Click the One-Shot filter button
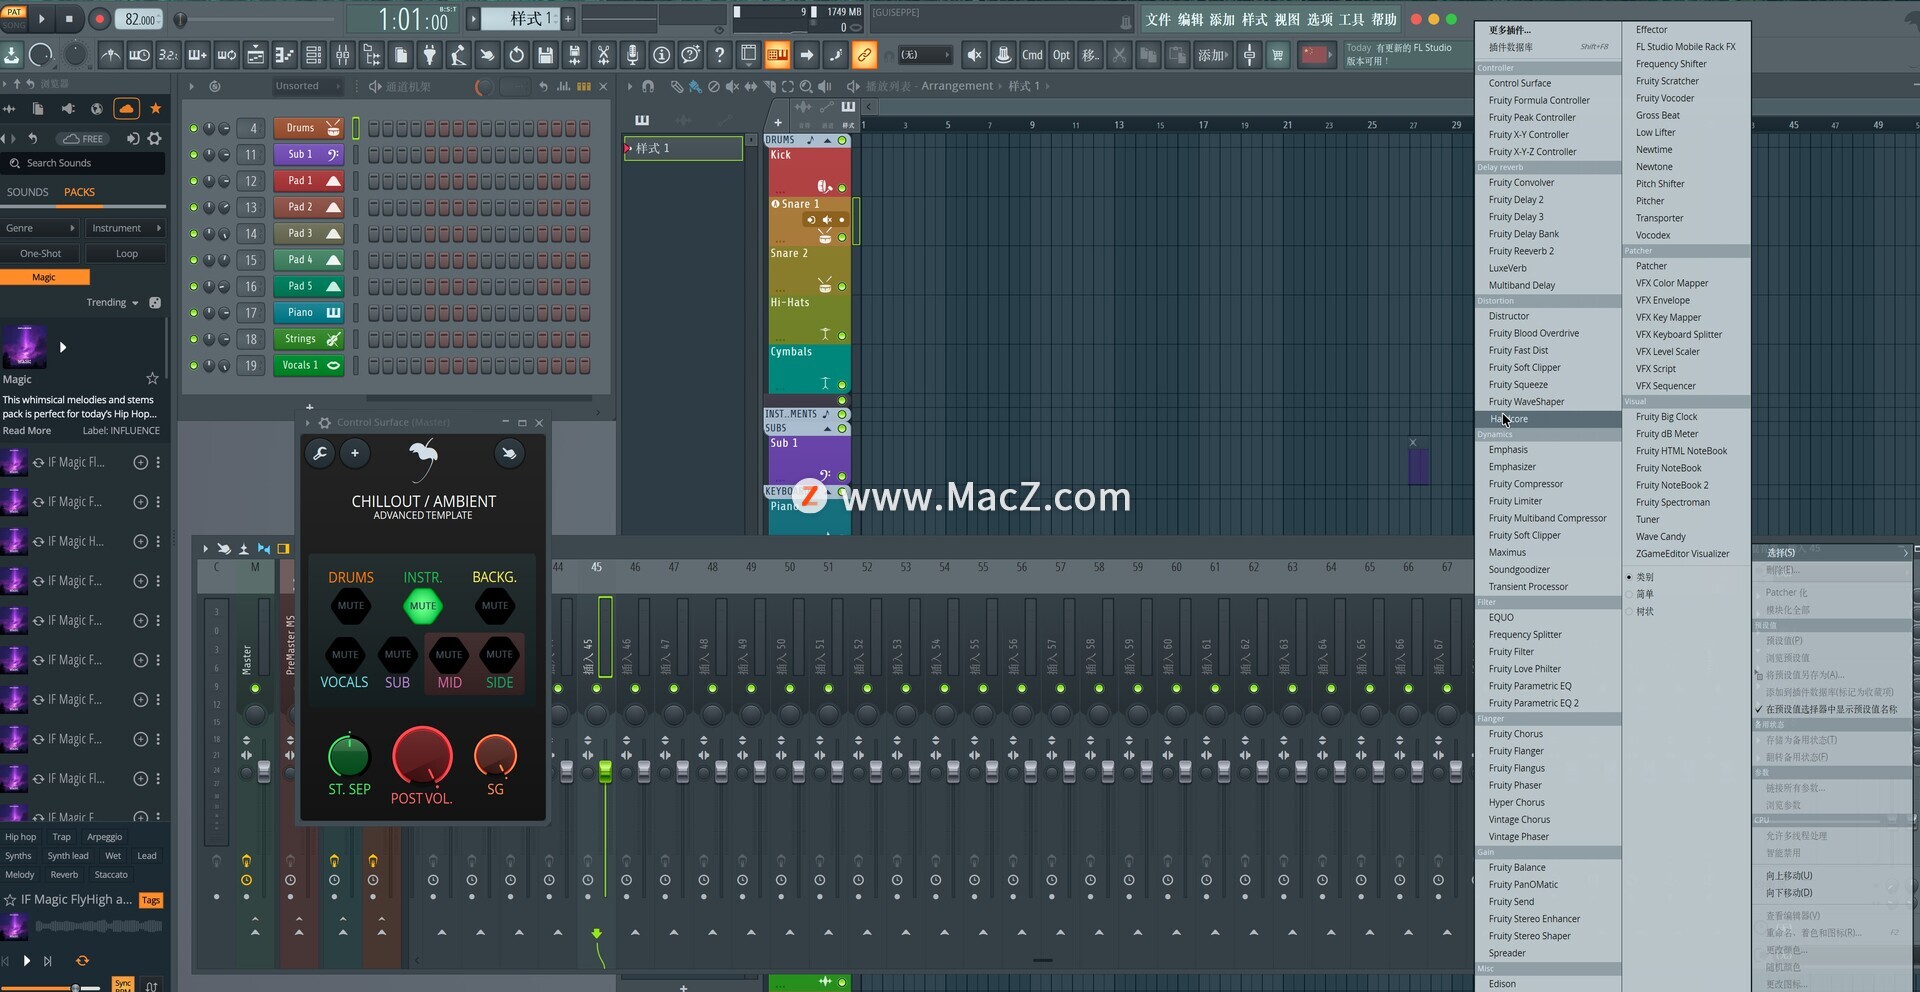Screen dimensions: 1920x992 click(x=40, y=253)
